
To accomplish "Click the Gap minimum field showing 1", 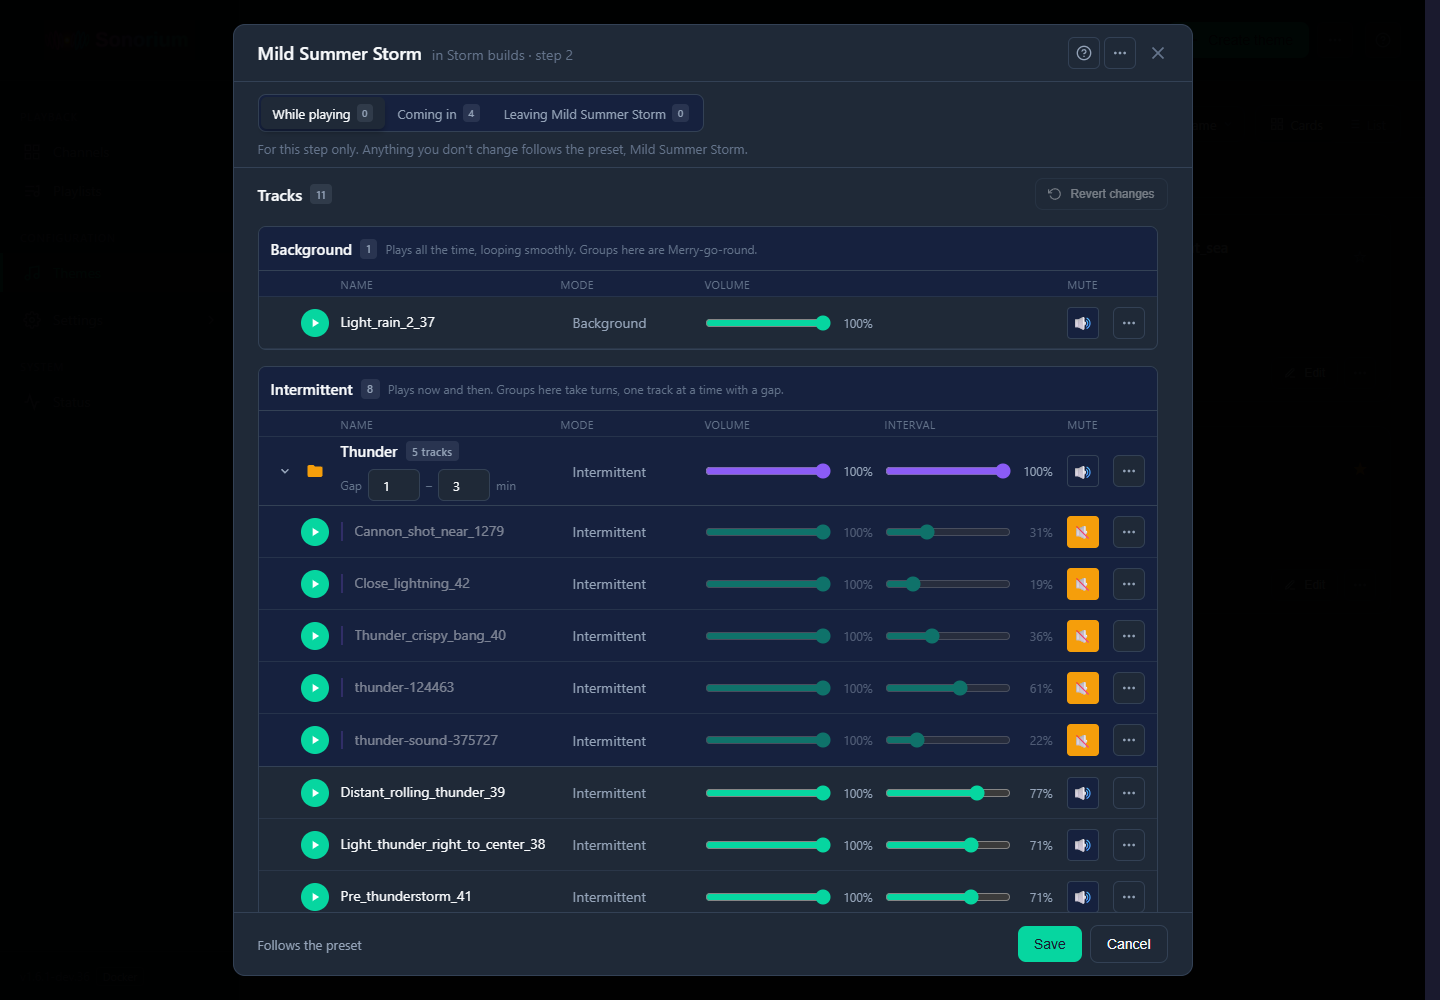I will pos(394,486).
